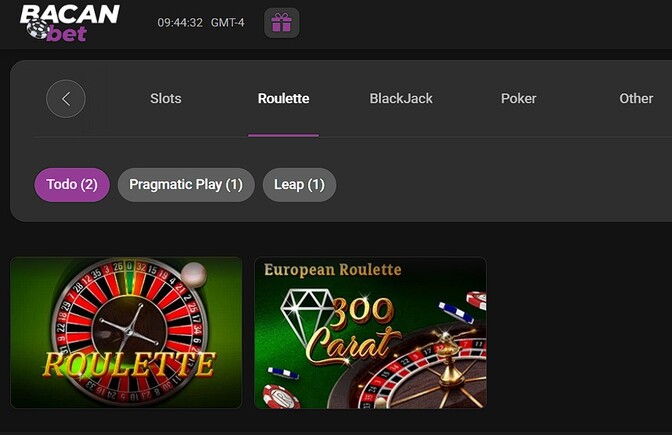Click the red casino chip bottom-left of 300 Carat
Image resolution: width=672 pixels, height=435 pixels.
281,396
